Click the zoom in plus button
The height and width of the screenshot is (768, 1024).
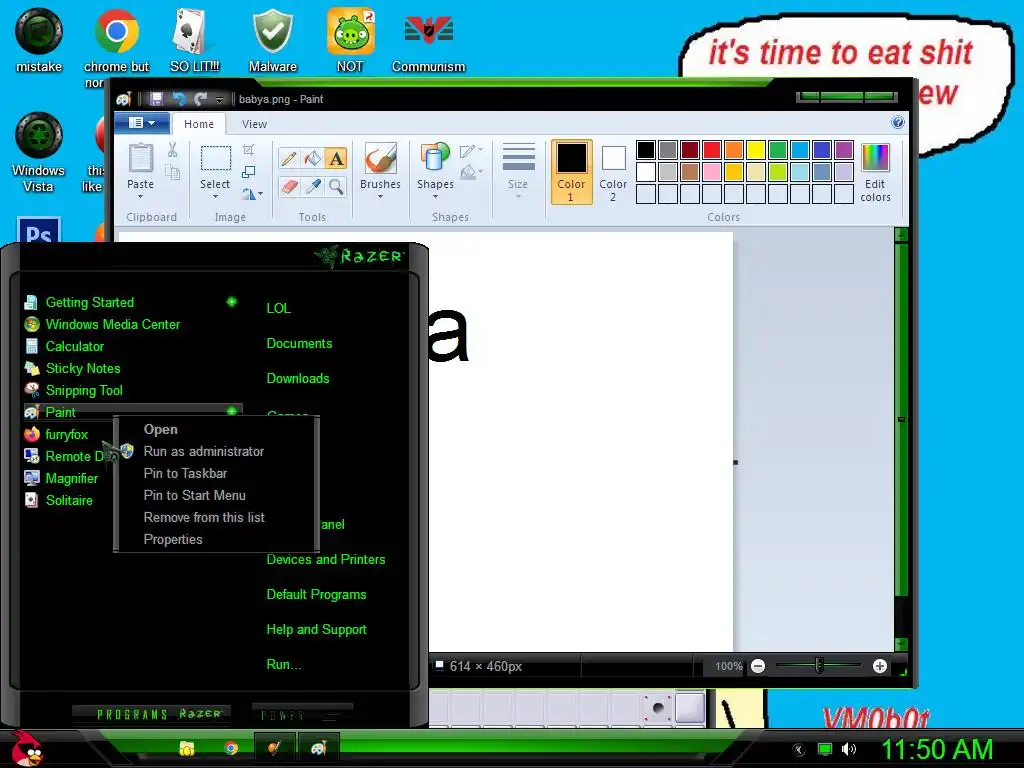[880, 666]
